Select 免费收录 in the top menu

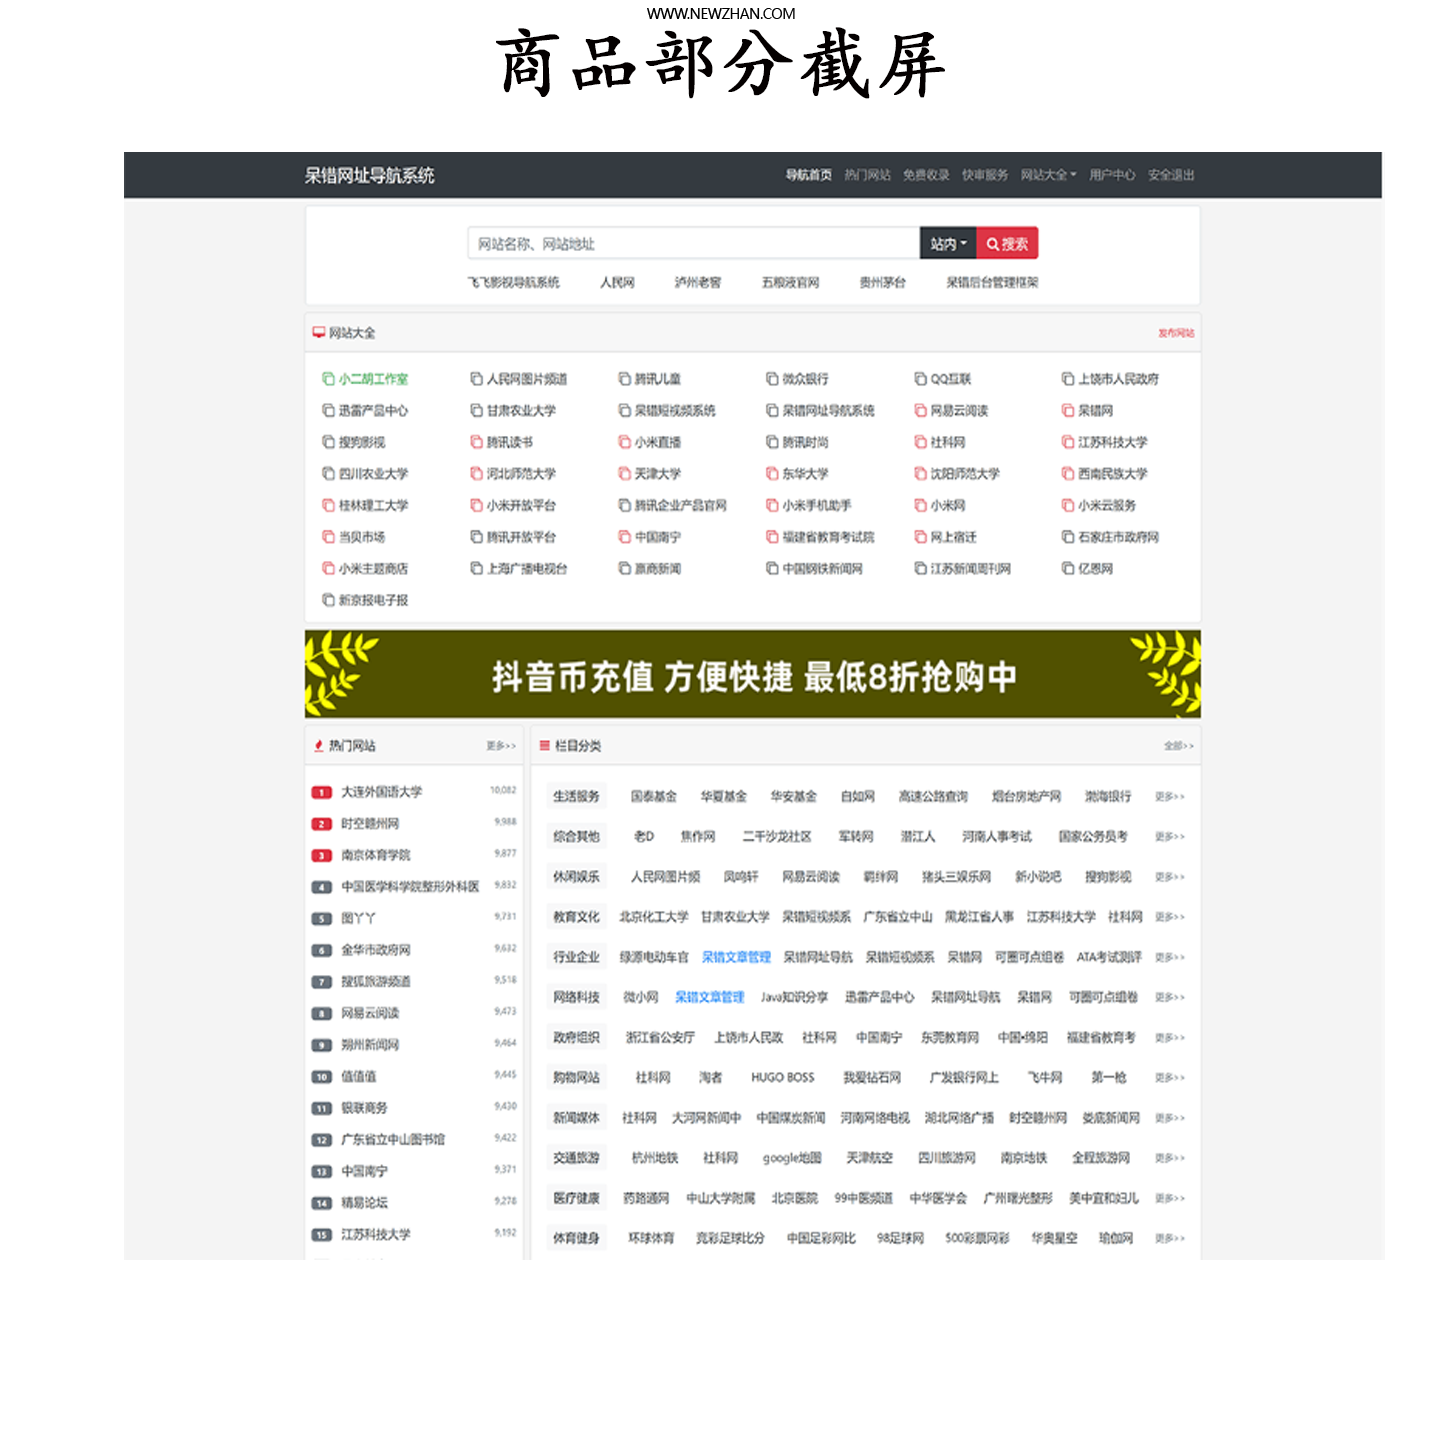point(925,174)
